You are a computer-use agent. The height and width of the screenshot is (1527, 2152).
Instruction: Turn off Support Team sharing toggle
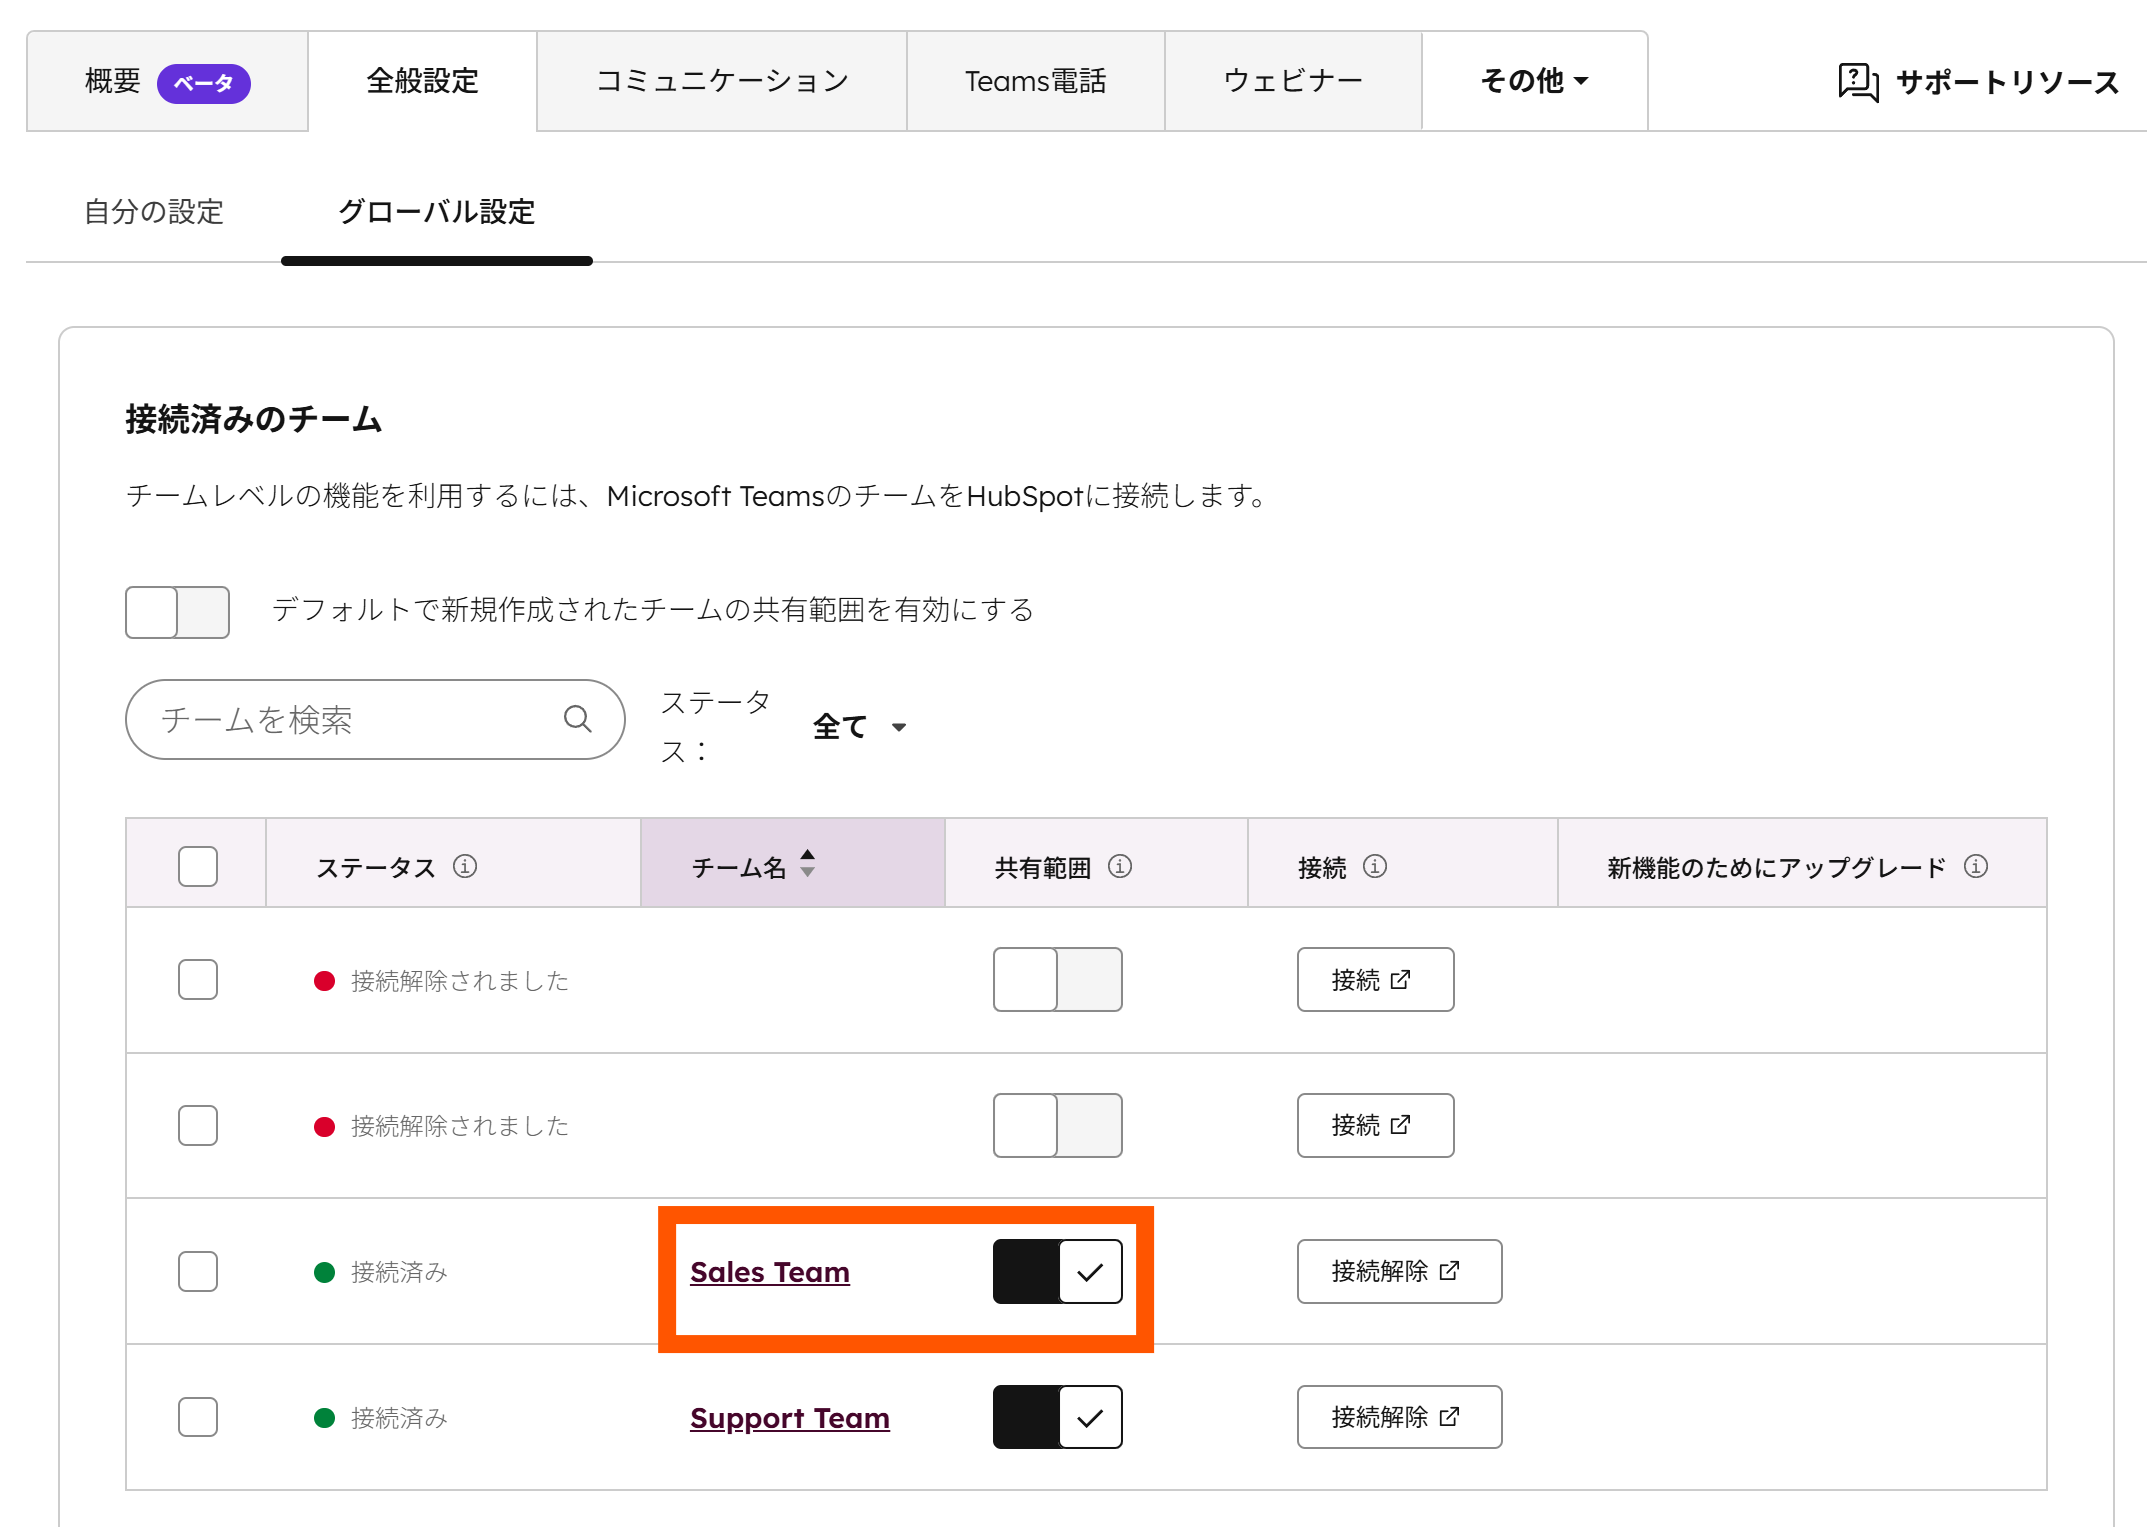click(1057, 1417)
